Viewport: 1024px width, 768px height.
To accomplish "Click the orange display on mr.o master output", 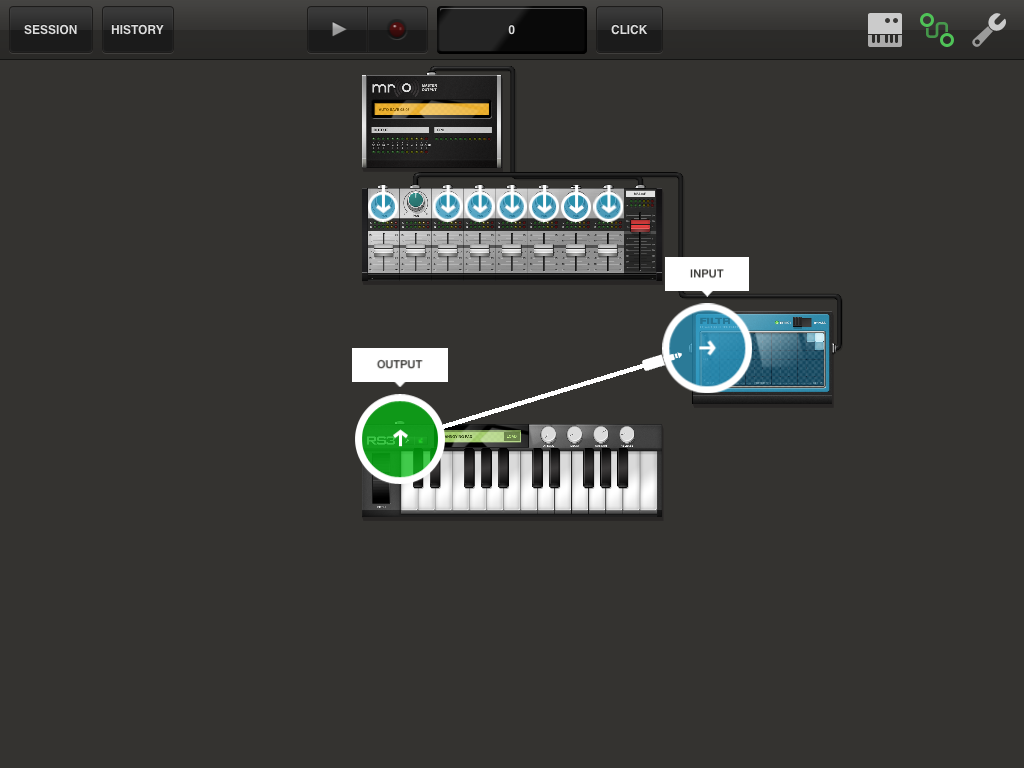I will point(432,109).
